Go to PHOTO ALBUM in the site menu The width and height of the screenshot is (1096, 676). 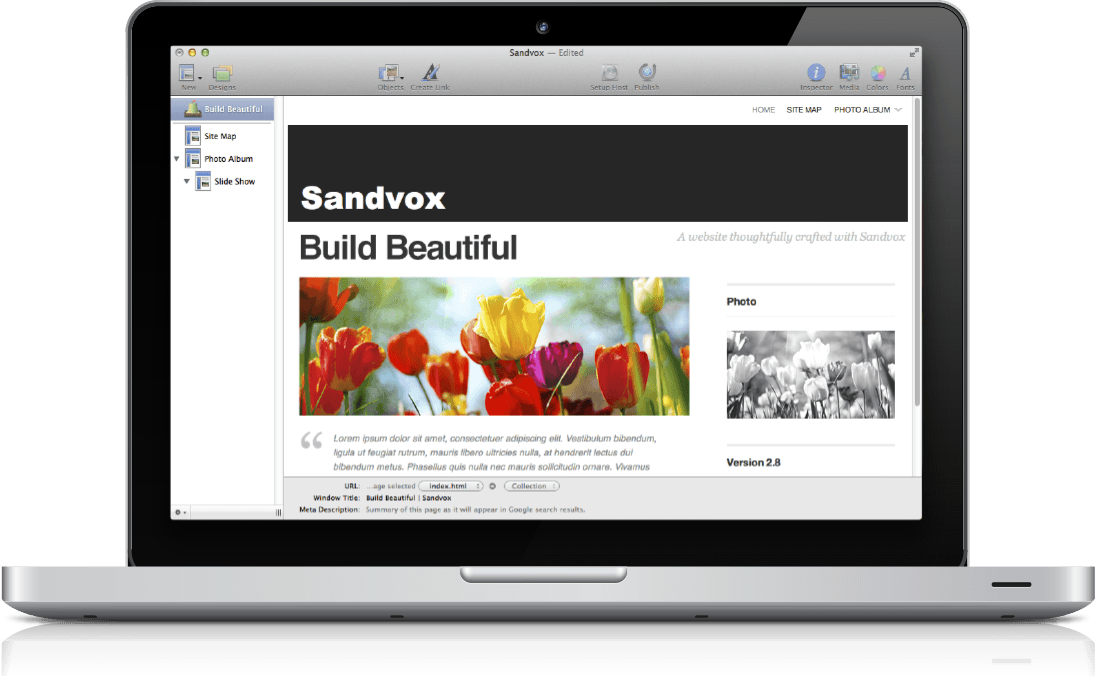(x=862, y=110)
